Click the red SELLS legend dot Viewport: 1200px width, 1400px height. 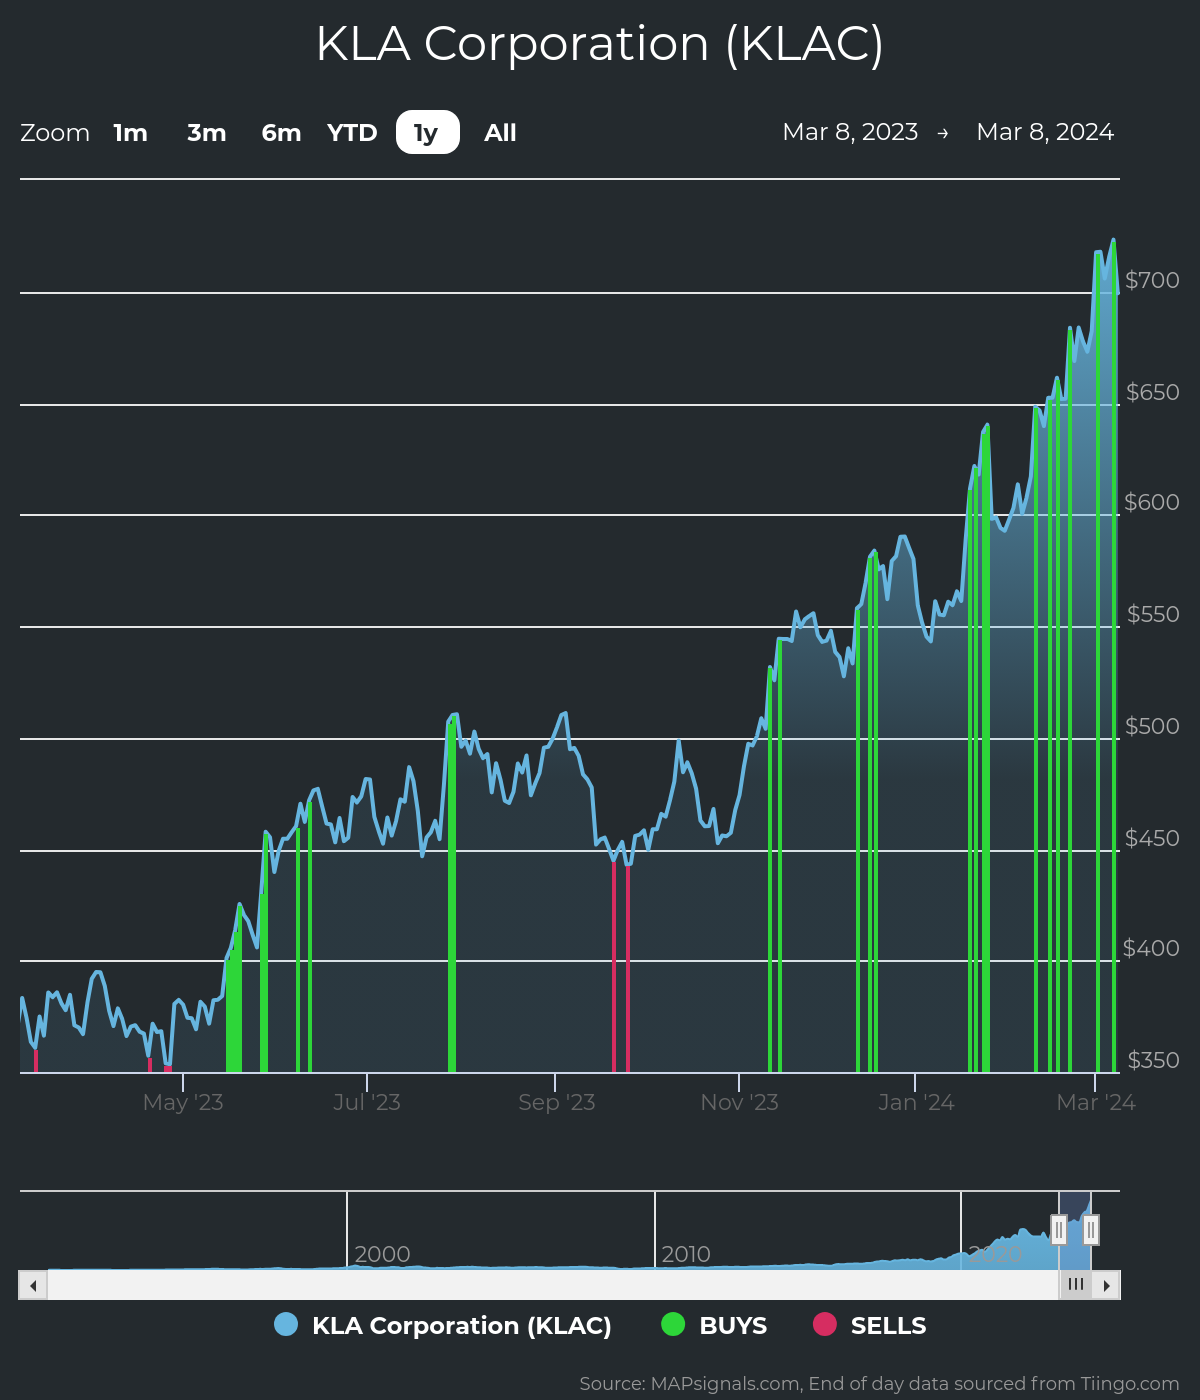(x=825, y=1325)
